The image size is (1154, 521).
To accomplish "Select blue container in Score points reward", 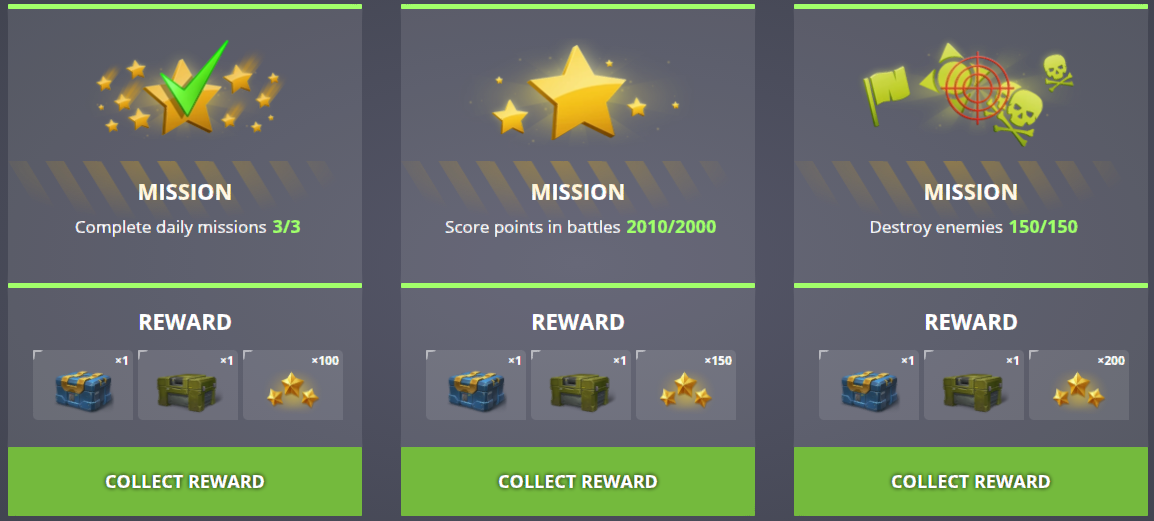I will tap(476, 385).
